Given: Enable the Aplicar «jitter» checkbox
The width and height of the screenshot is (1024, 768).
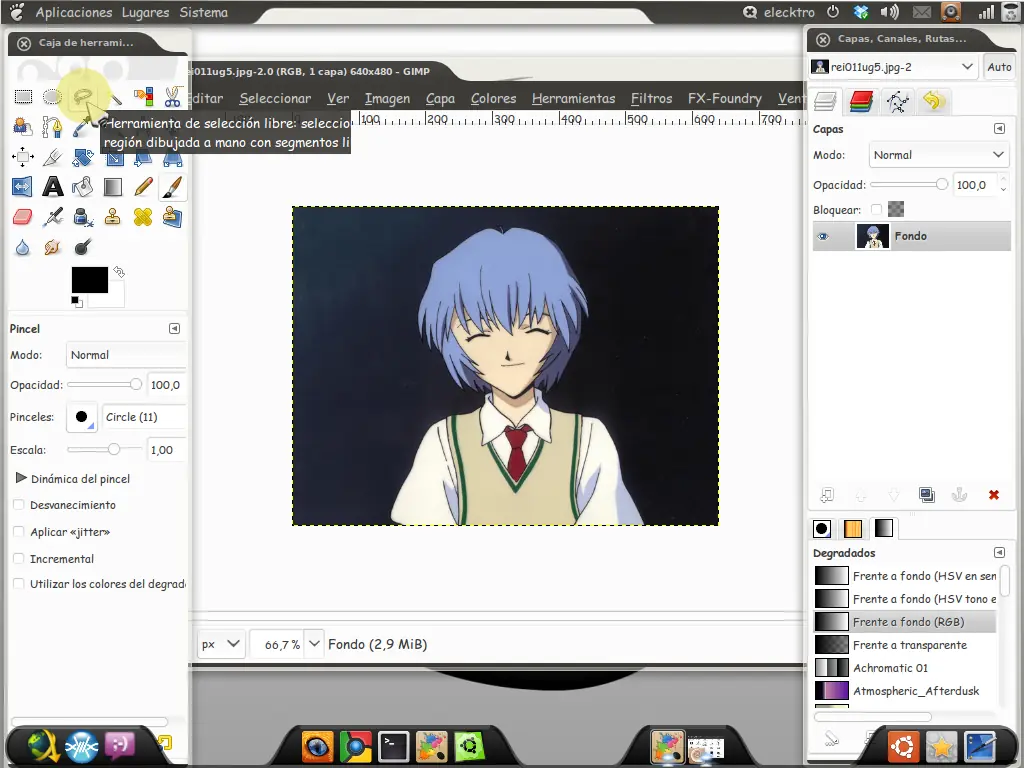Looking at the screenshot, I should pos(19,532).
